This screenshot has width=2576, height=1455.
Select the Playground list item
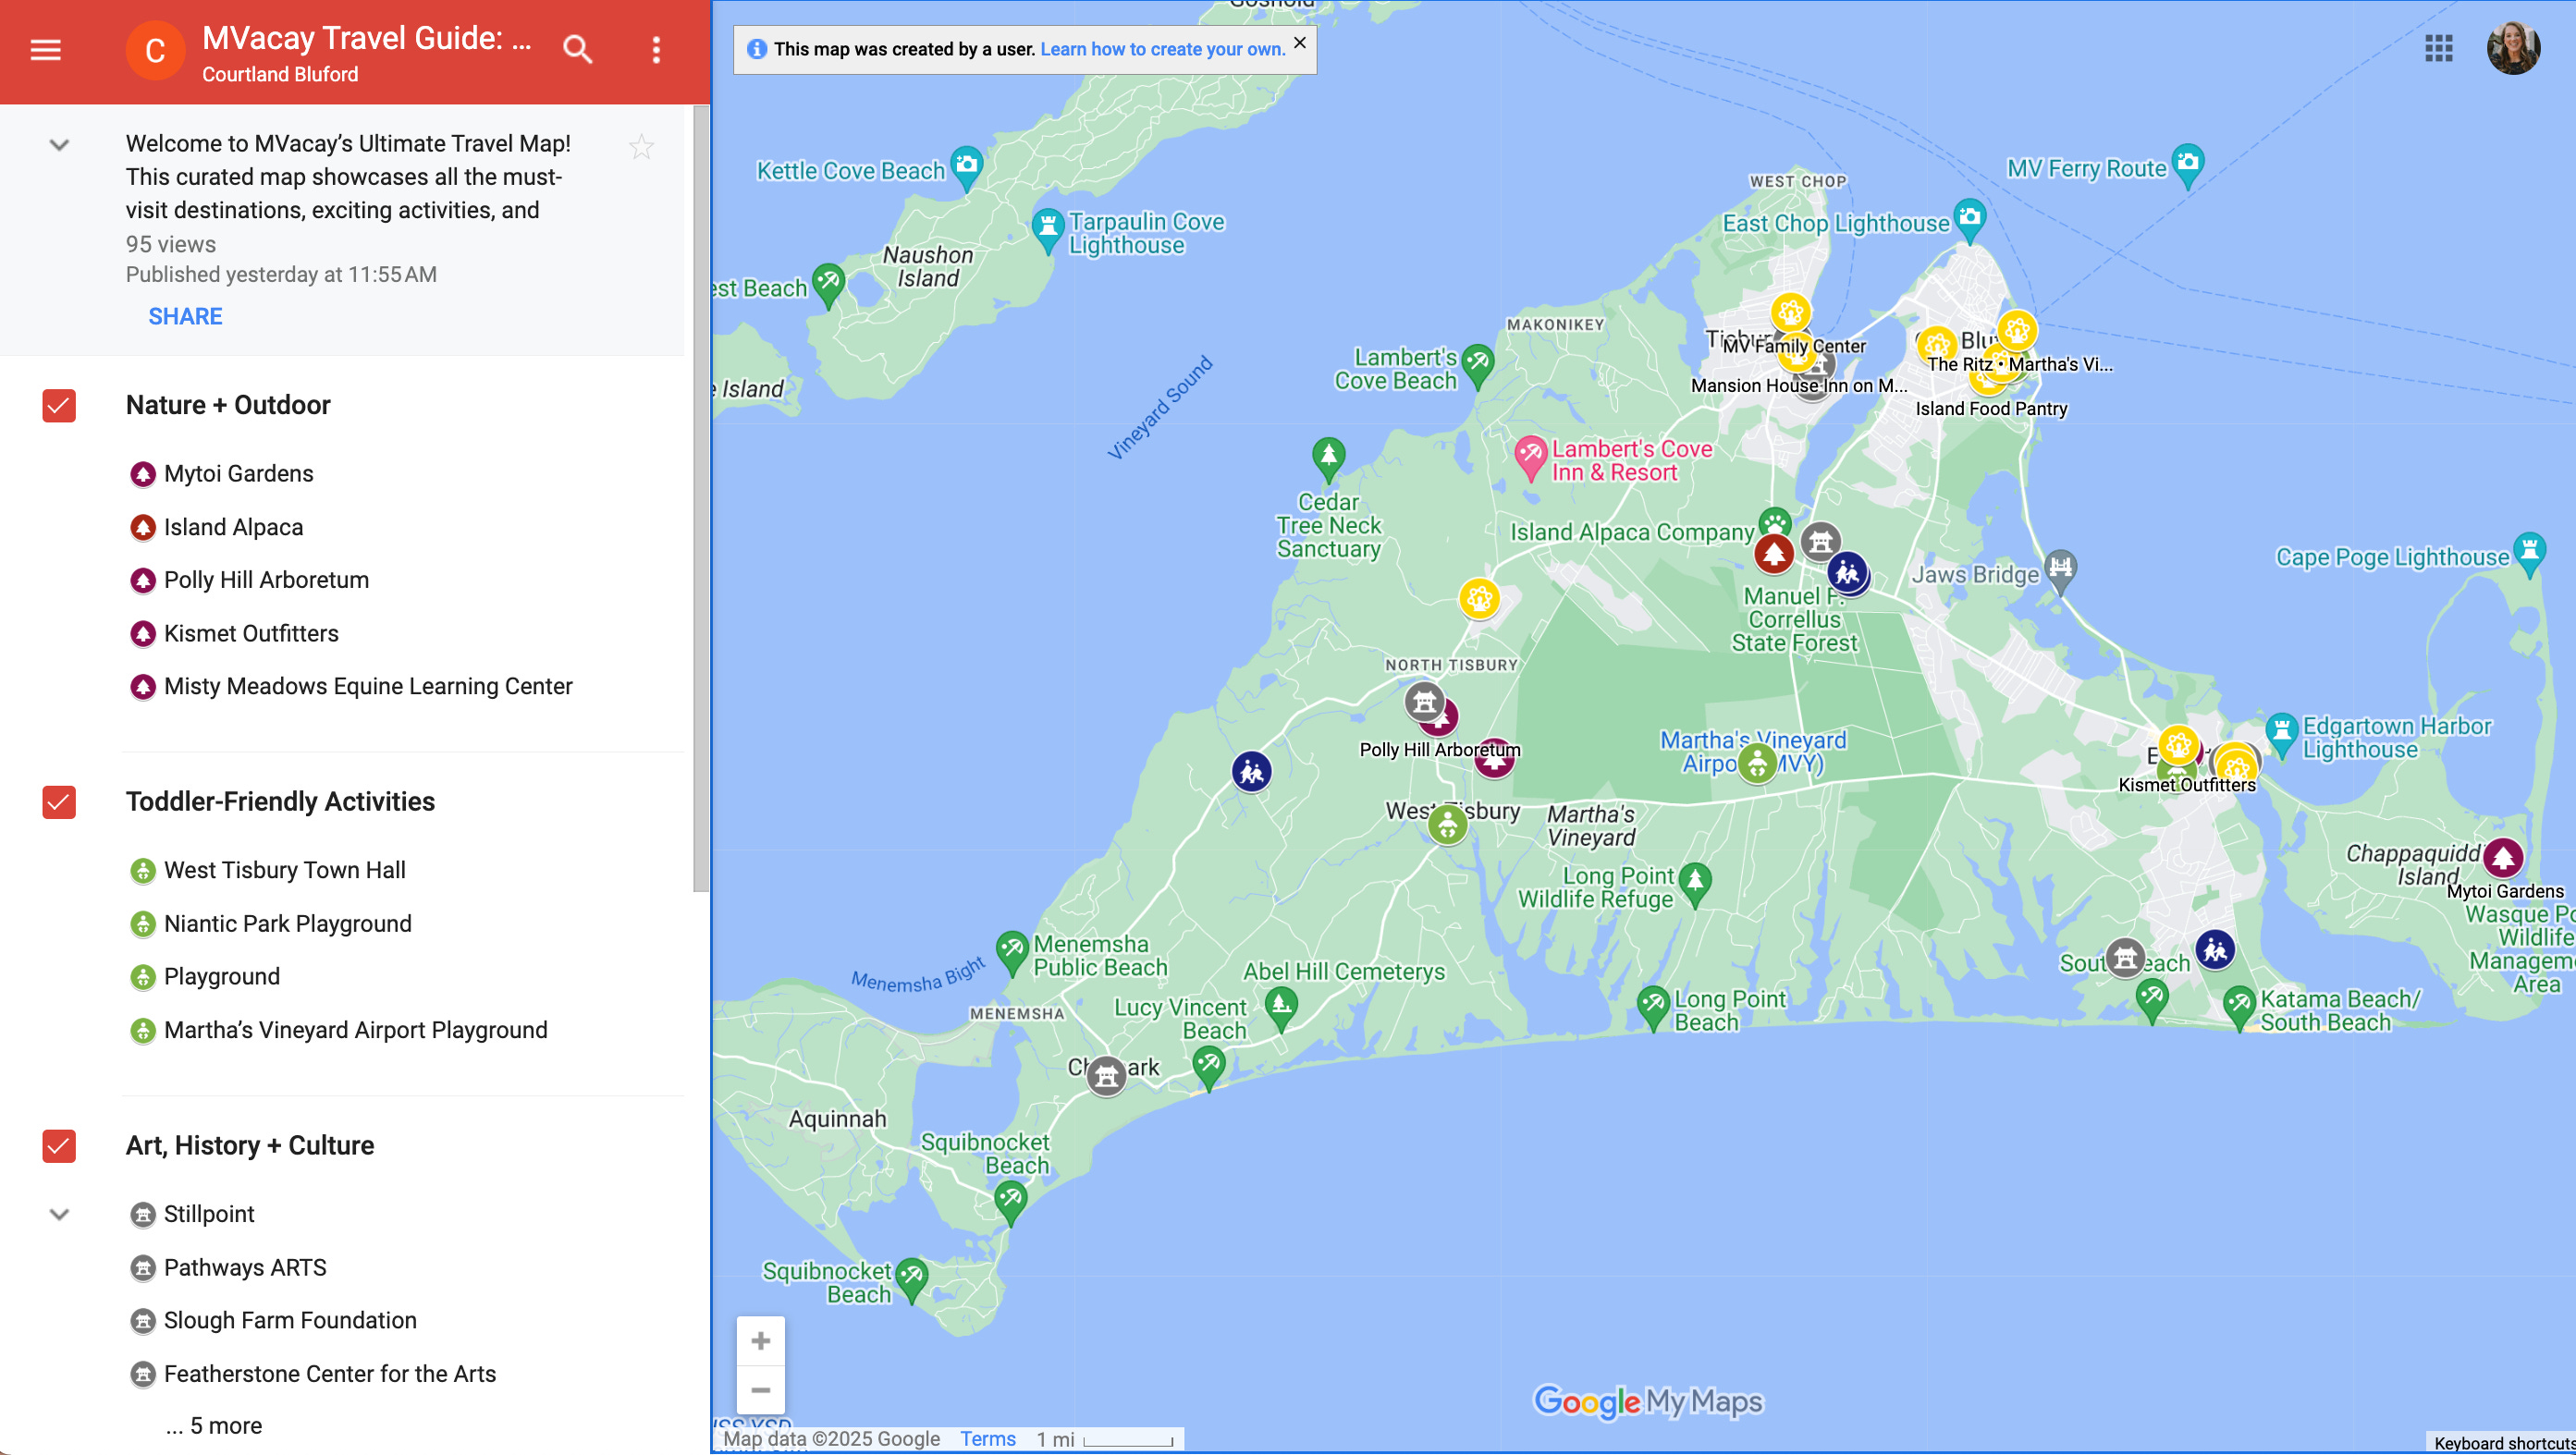[x=222, y=976]
